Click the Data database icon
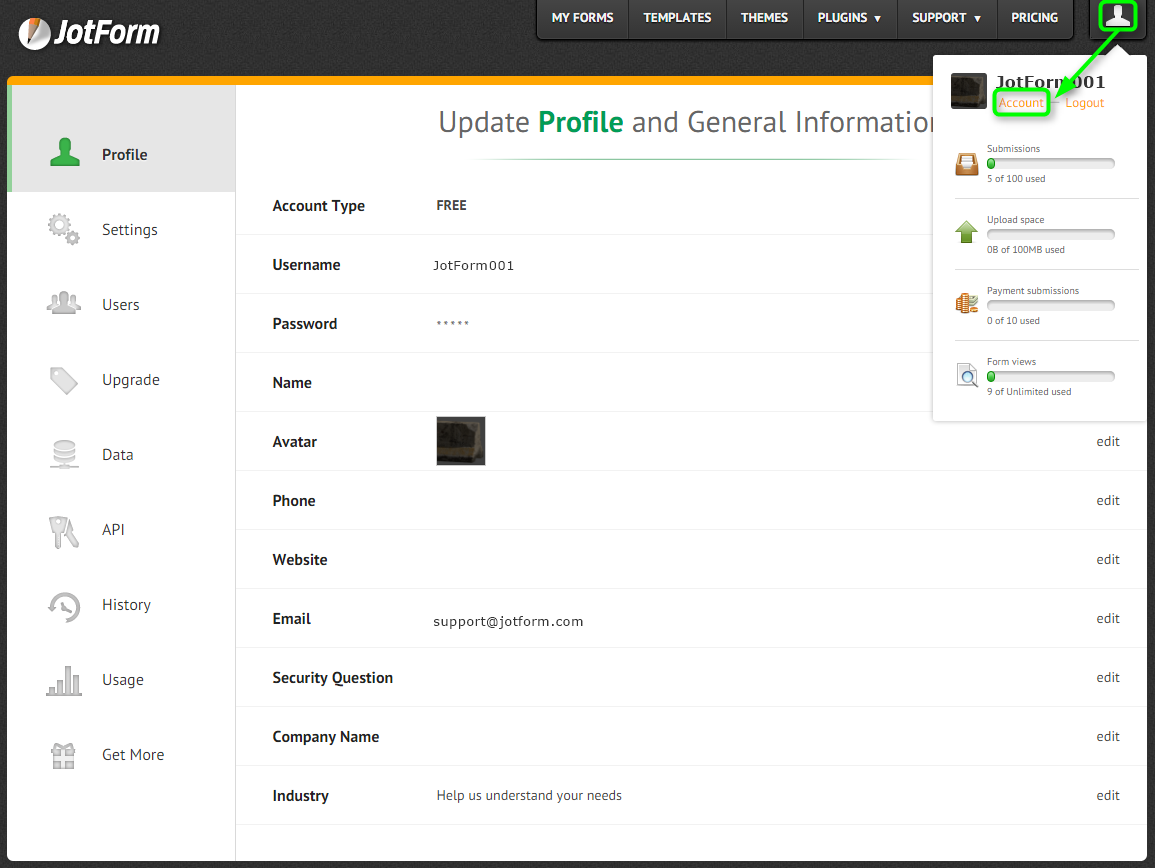 (64, 454)
